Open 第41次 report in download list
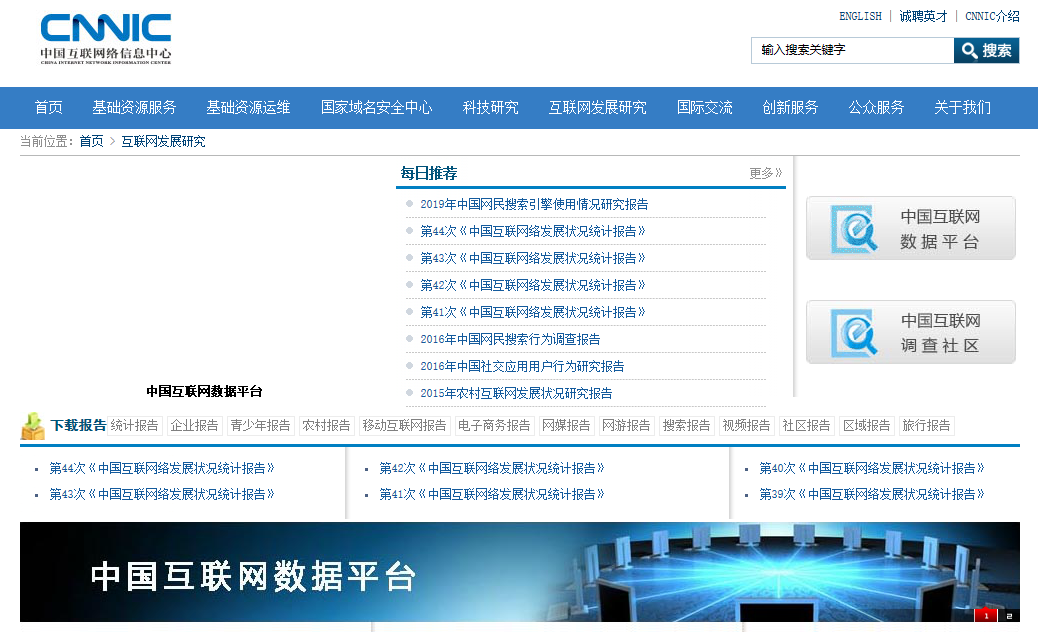 point(491,494)
